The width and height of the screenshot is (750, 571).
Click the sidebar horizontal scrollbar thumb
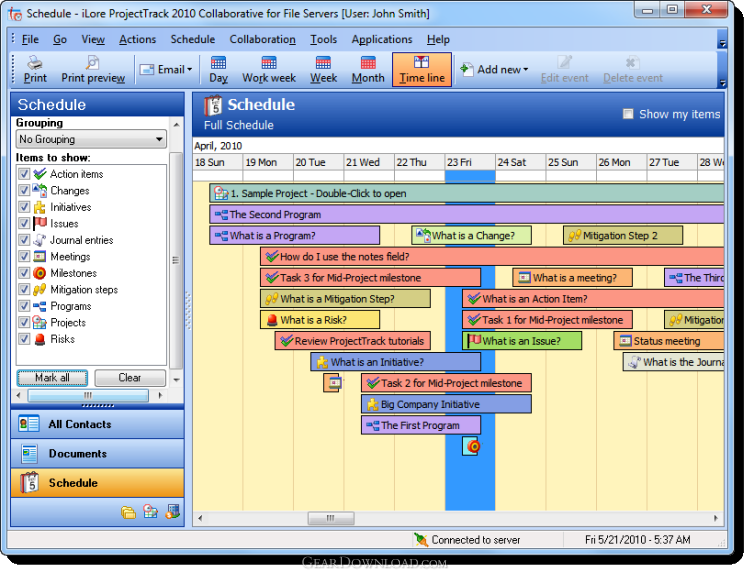88,395
